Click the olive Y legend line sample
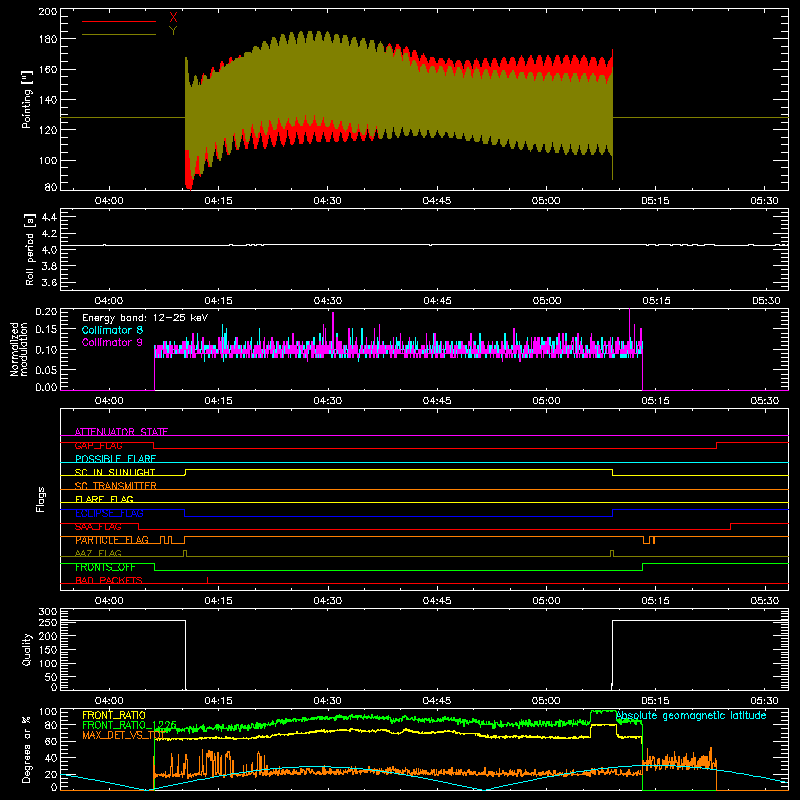This screenshot has width=800, height=800. pyautogui.click(x=119, y=35)
